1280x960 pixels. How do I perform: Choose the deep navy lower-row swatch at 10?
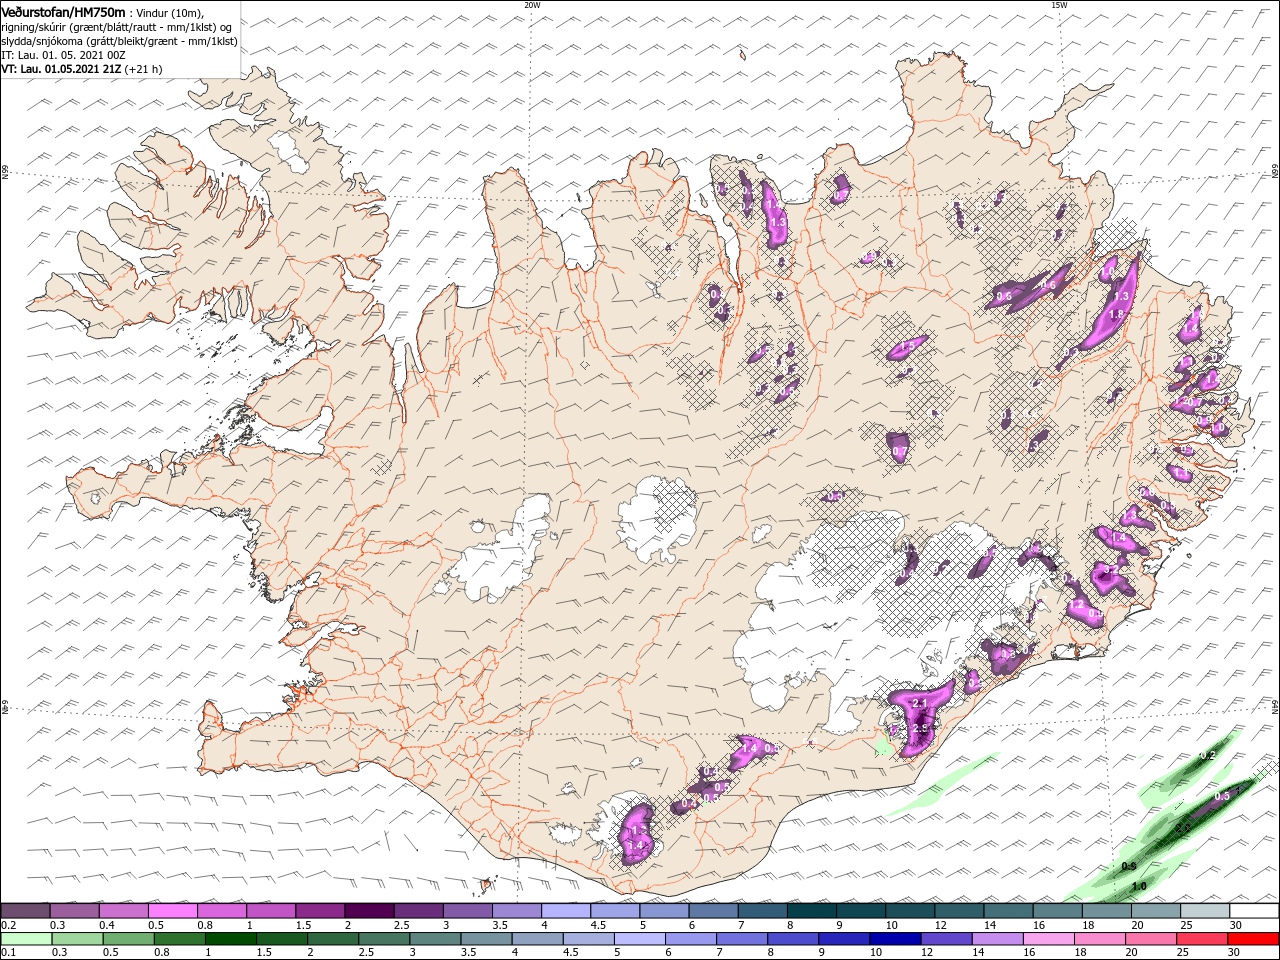894,939
